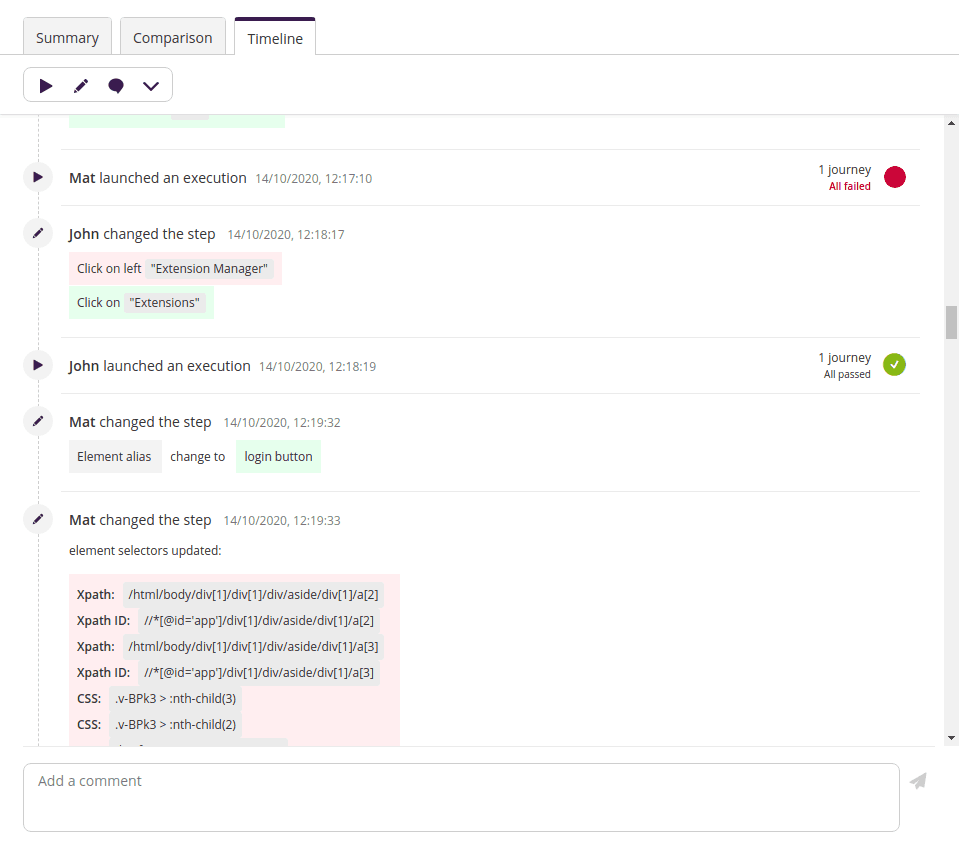The image size is (959, 858).
Task: Select the Timeline tab
Action: point(275,38)
